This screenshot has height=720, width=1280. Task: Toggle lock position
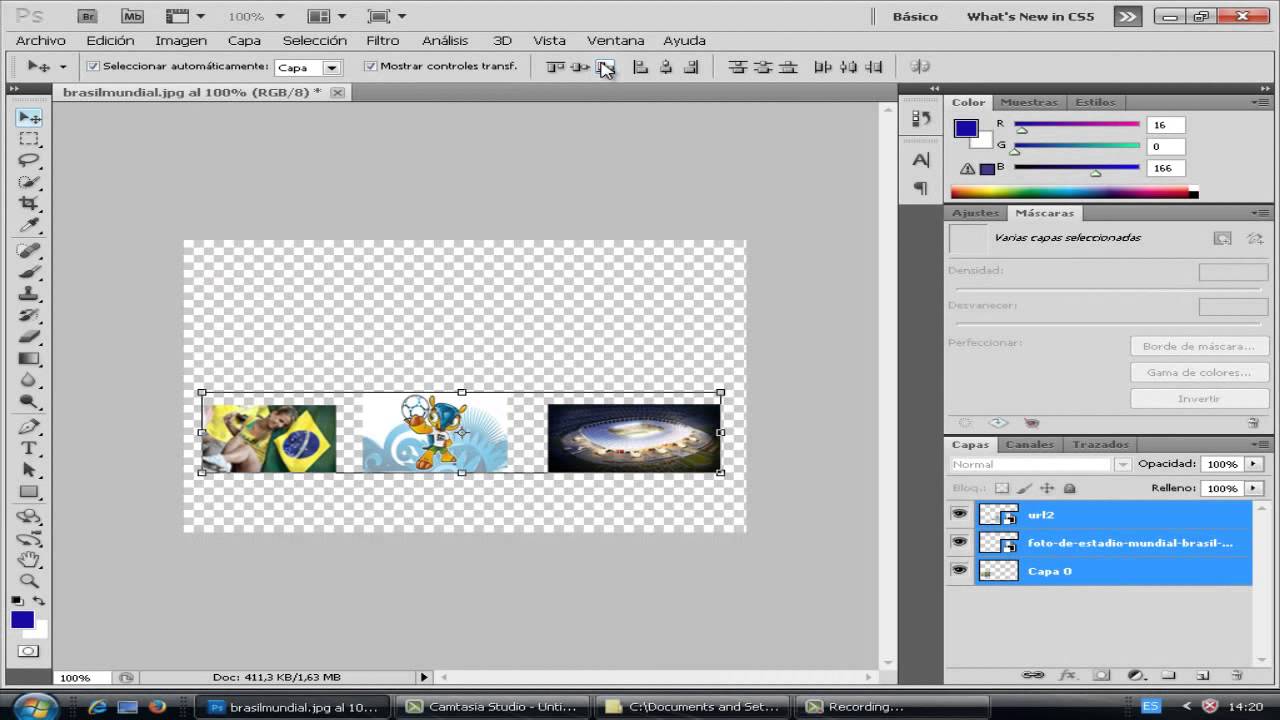[1047, 488]
